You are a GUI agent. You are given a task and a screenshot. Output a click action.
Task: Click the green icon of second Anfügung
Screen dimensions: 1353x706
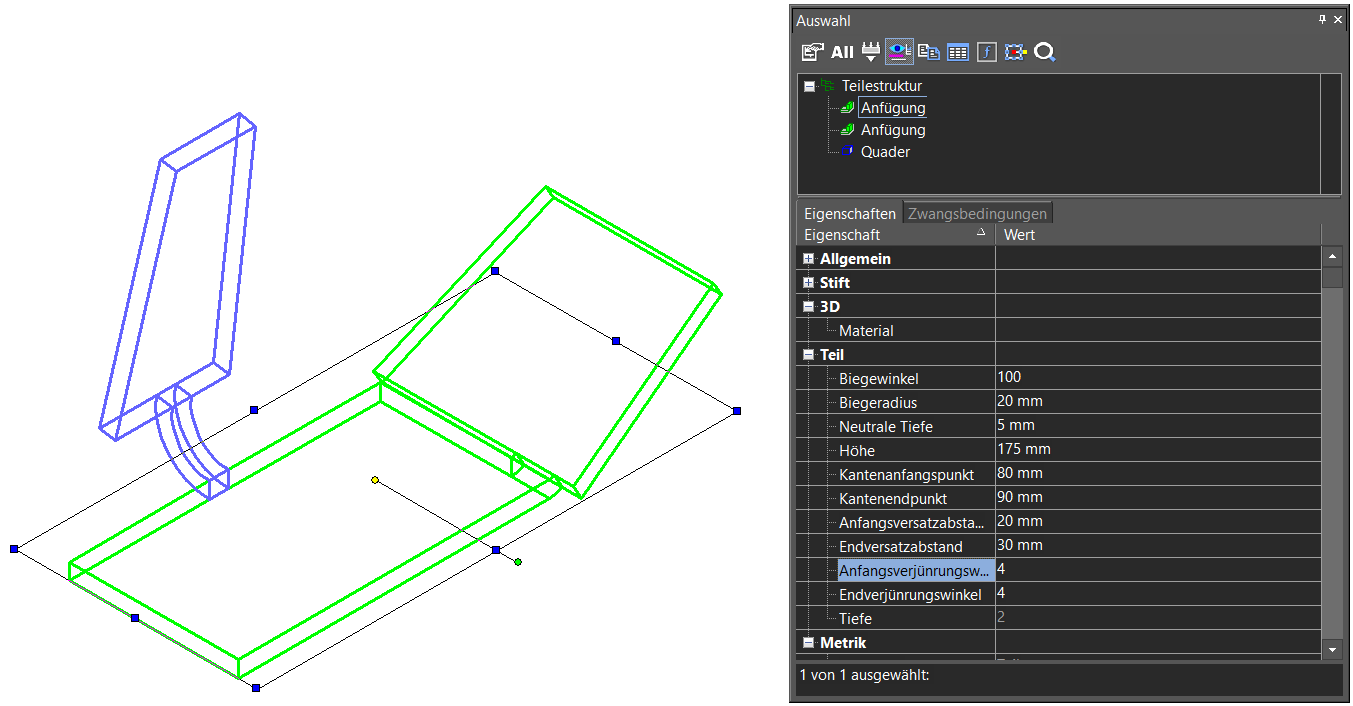pyautogui.click(x=847, y=130)
